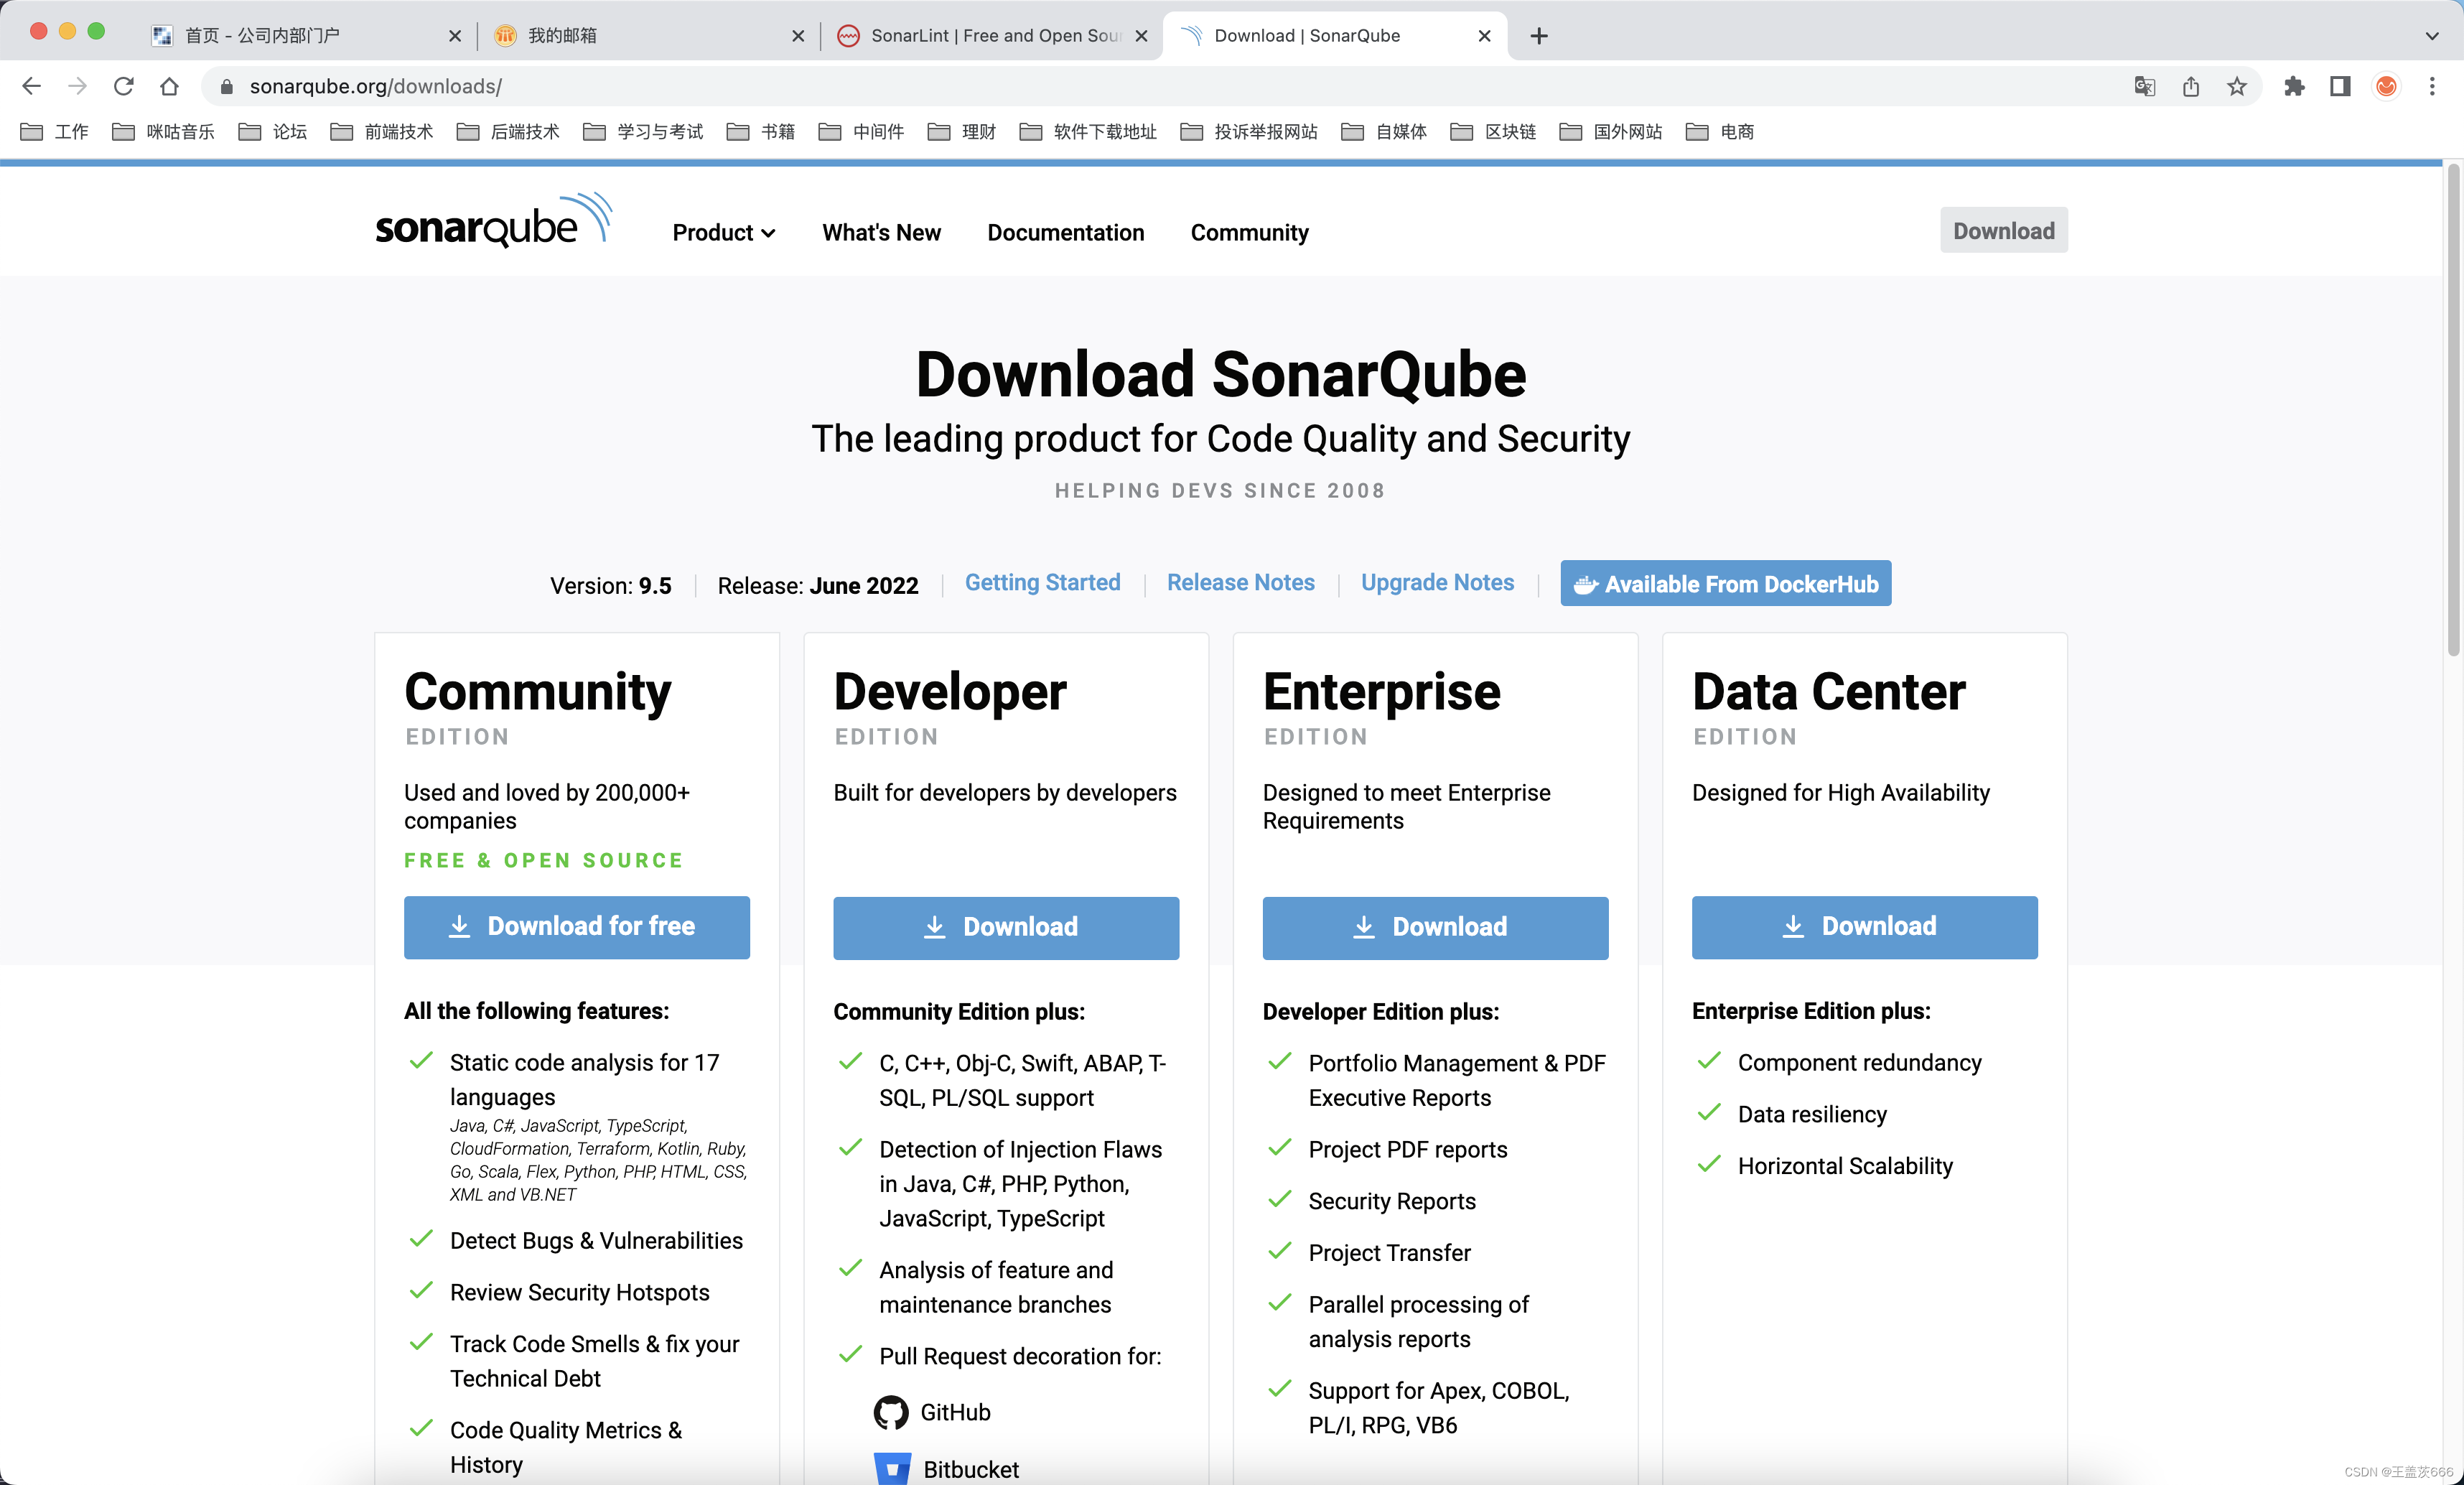Image resolution: width=2464 pixels, height=1485 pixels.
Task: Open the 工作 bookmark folder
Action: pyautogui.click(x=55, y=131)
